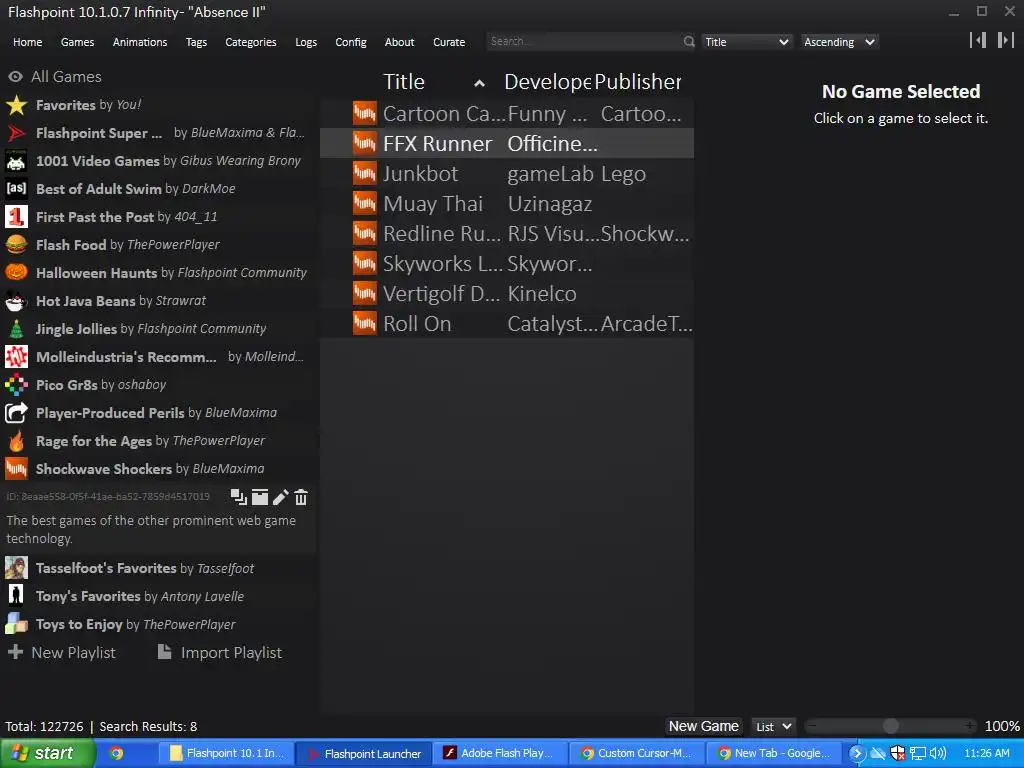The image size is (1024, 768).
Task: Open the Home tab
Action: (x=27, y=42)
